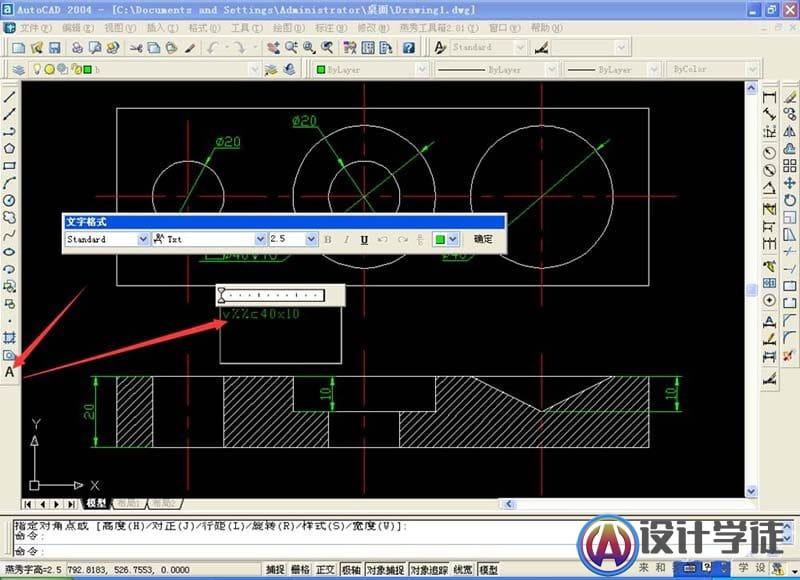Open the 编辑 menu

[x=78, y=28]
